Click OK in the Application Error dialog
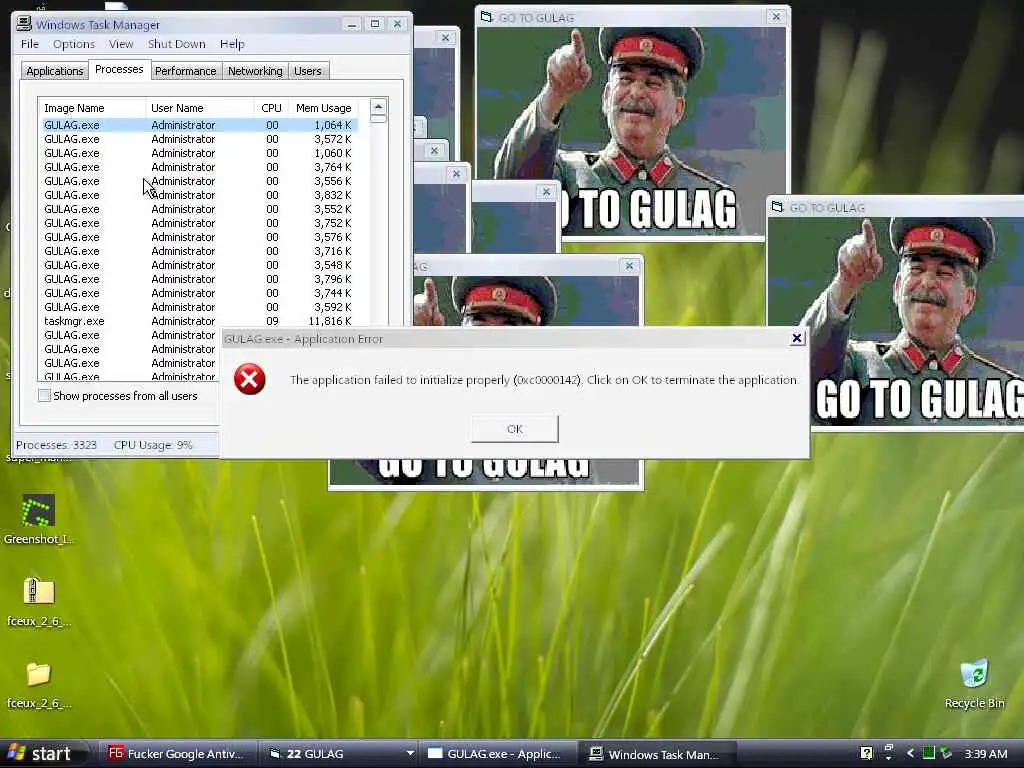 point(515,429)
